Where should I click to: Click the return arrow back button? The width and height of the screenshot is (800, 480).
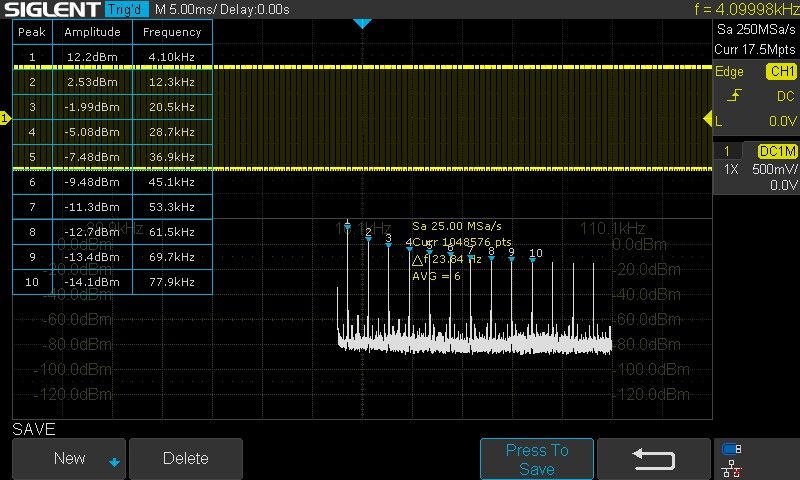[x=654, y=459]
